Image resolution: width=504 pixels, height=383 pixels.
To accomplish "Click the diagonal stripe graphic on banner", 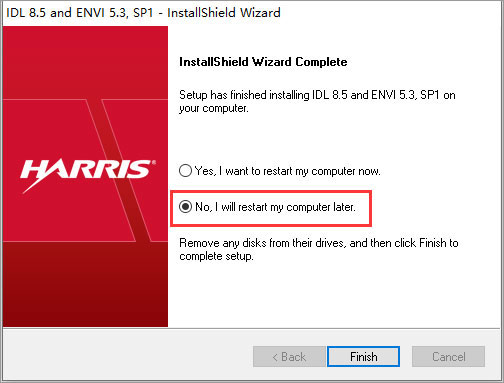I will 123,170.
